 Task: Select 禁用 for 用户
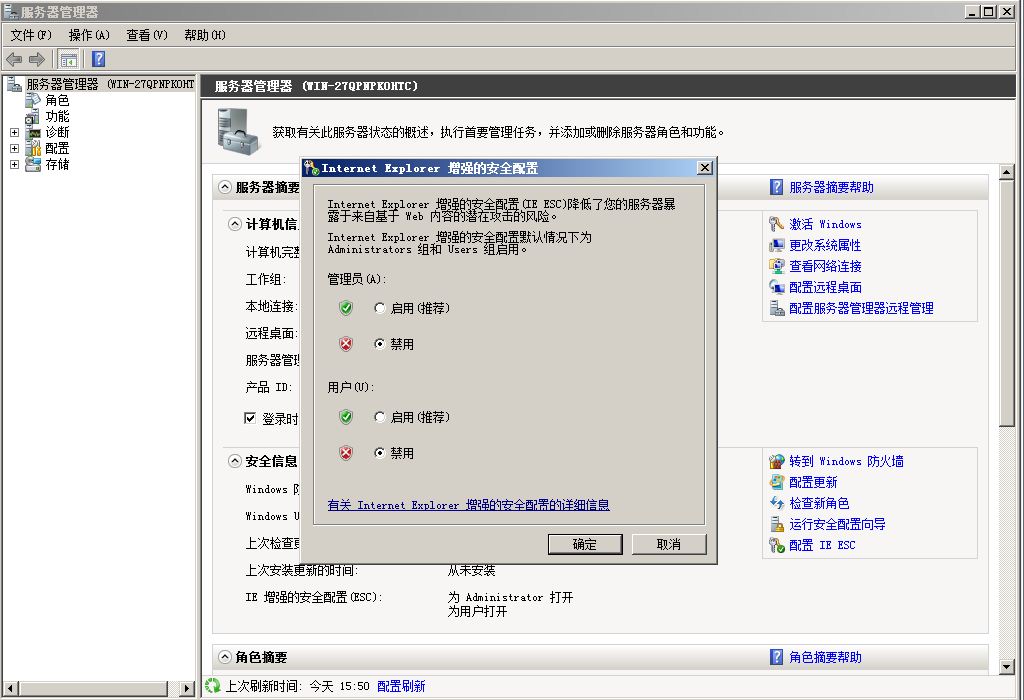pos(379,453)
